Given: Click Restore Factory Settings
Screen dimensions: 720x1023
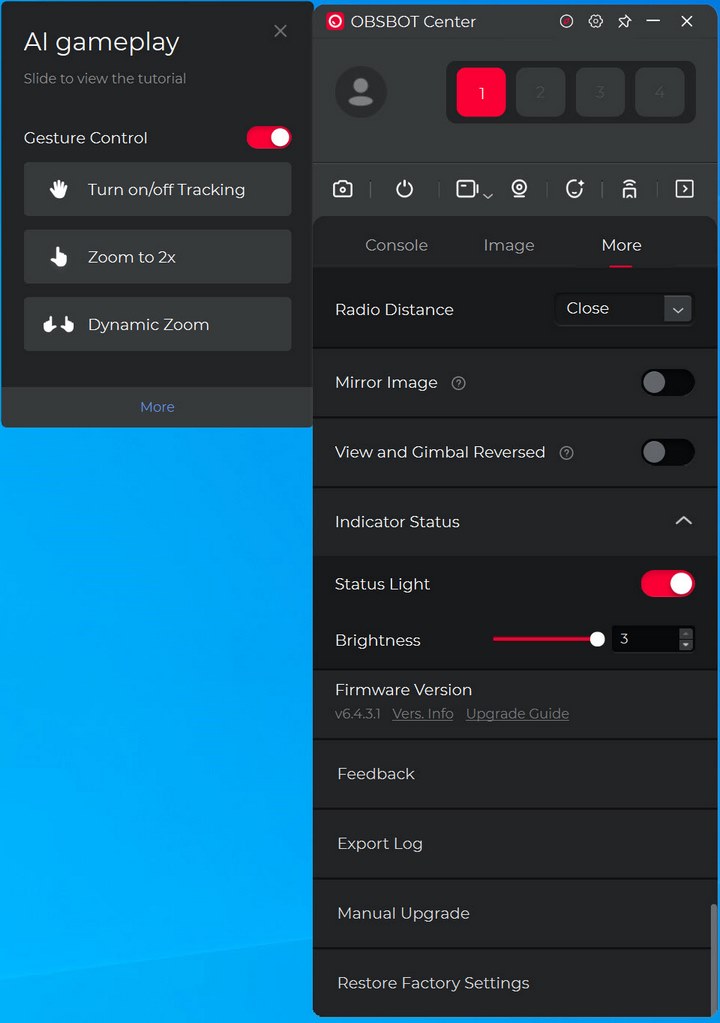Looking at the screenshot, I should coord(433,983).
